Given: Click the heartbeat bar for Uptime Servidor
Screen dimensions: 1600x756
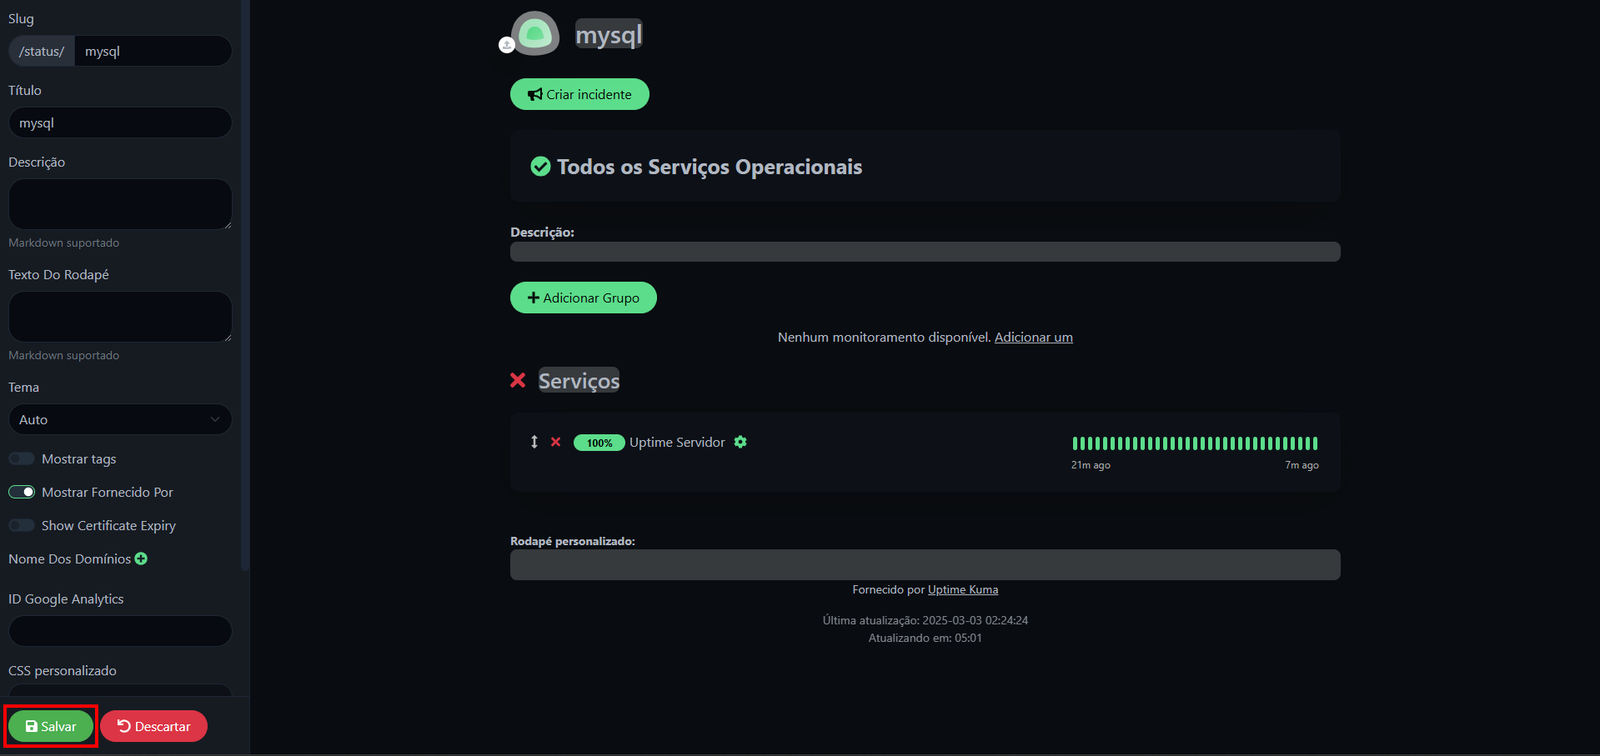Looking at the screenshot, I should [1194, 443].
